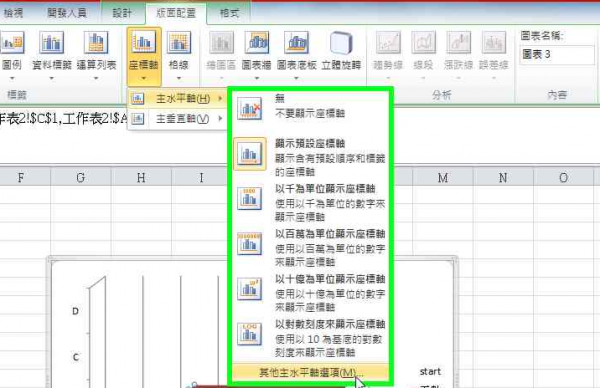This screenshot has height=388, width=600.
Task: Select column header M
Action: click(443, 178)
